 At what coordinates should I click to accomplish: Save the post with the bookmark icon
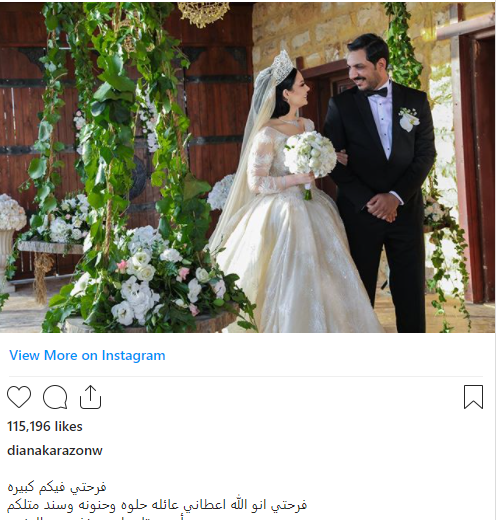(x=473, y=397)
